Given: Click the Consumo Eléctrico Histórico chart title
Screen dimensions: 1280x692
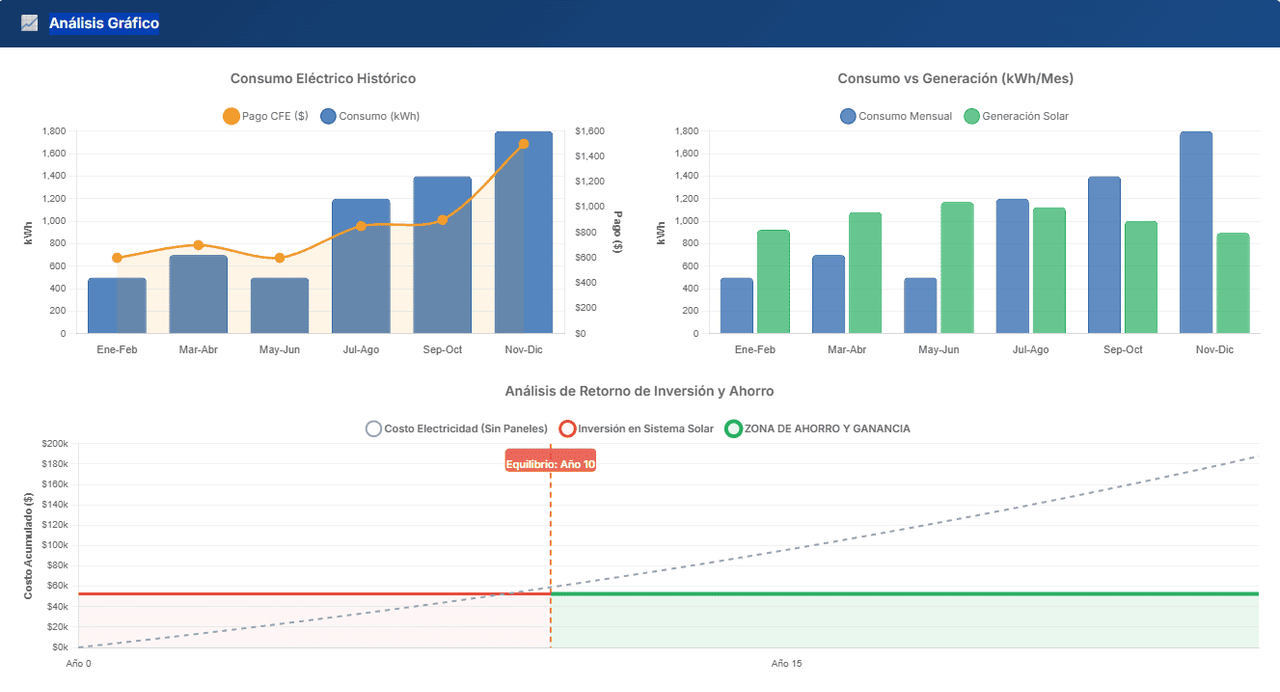Looking at the screenshot, I should tap(323, 78).
